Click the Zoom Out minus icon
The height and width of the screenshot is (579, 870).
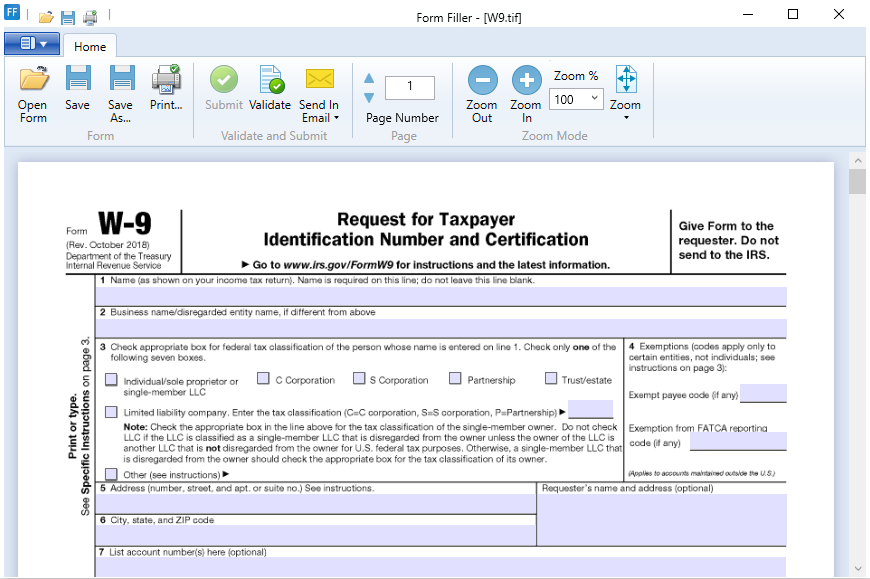(x=482, y=80)
